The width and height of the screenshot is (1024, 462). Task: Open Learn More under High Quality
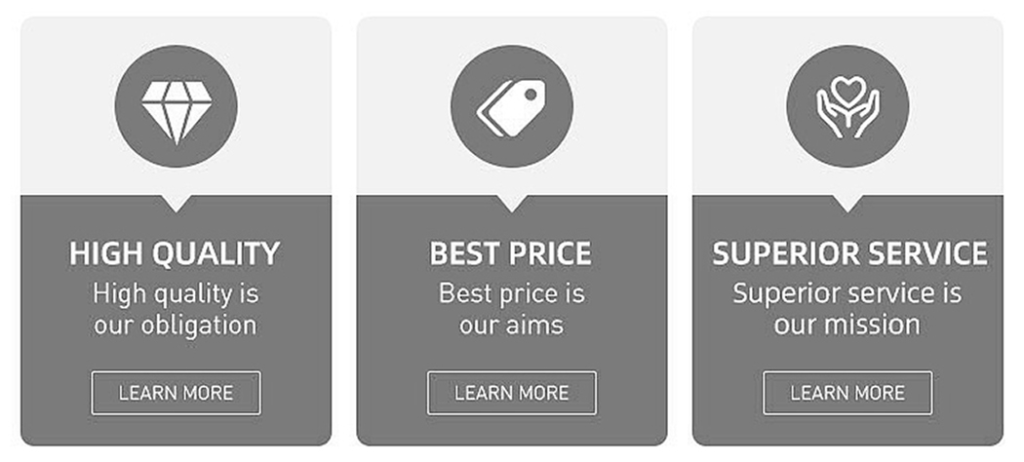tap(176, 393)
